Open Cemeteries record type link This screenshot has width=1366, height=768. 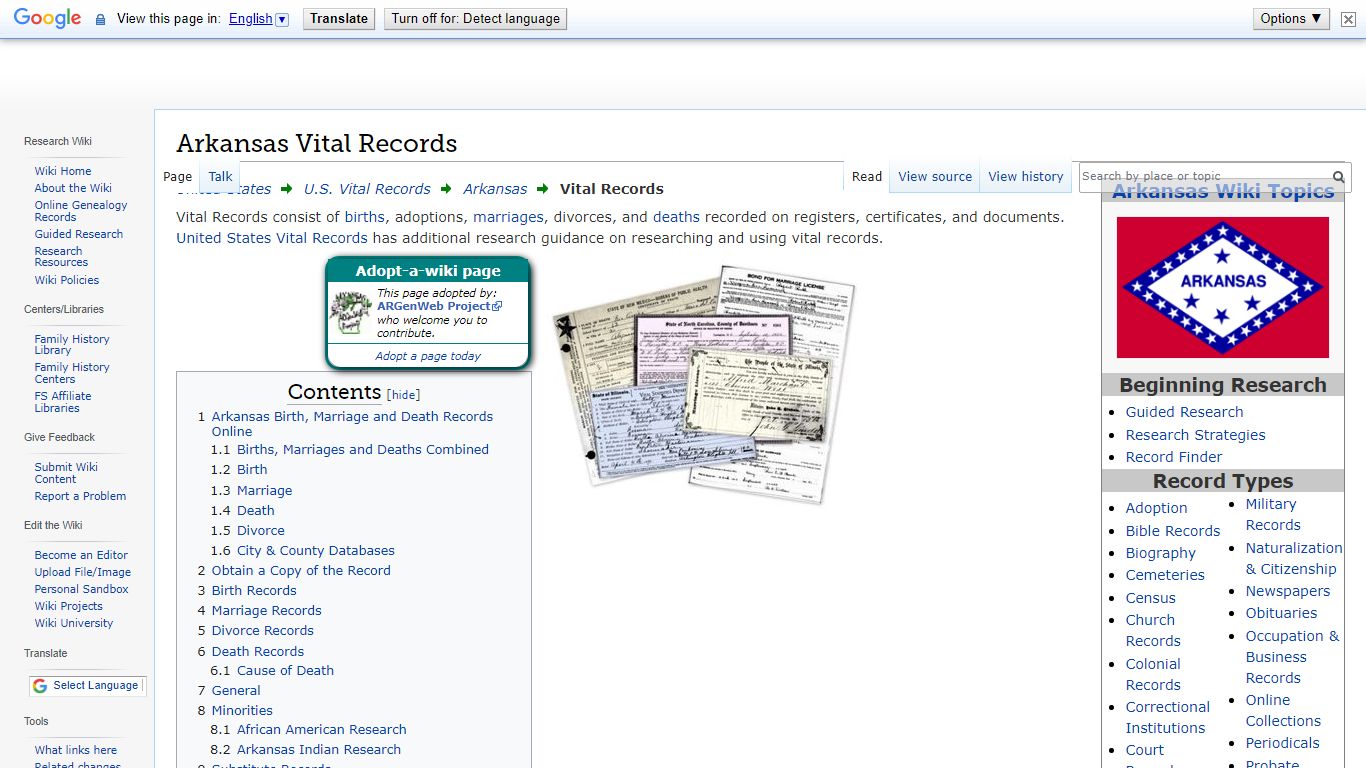[1165, 575]
